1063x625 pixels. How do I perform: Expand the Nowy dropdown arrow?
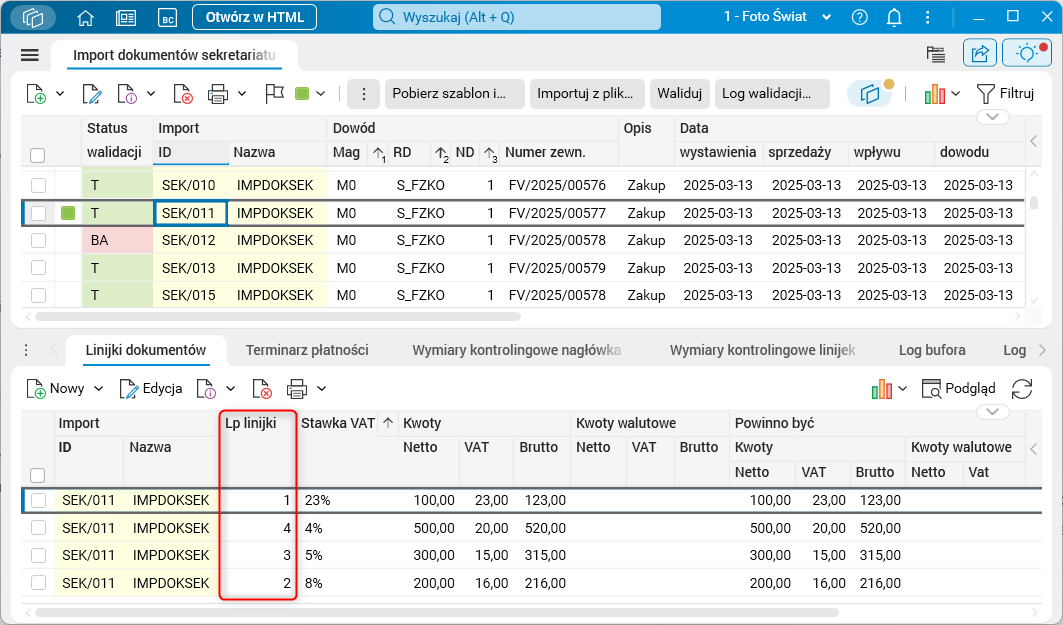pos(99,389)
